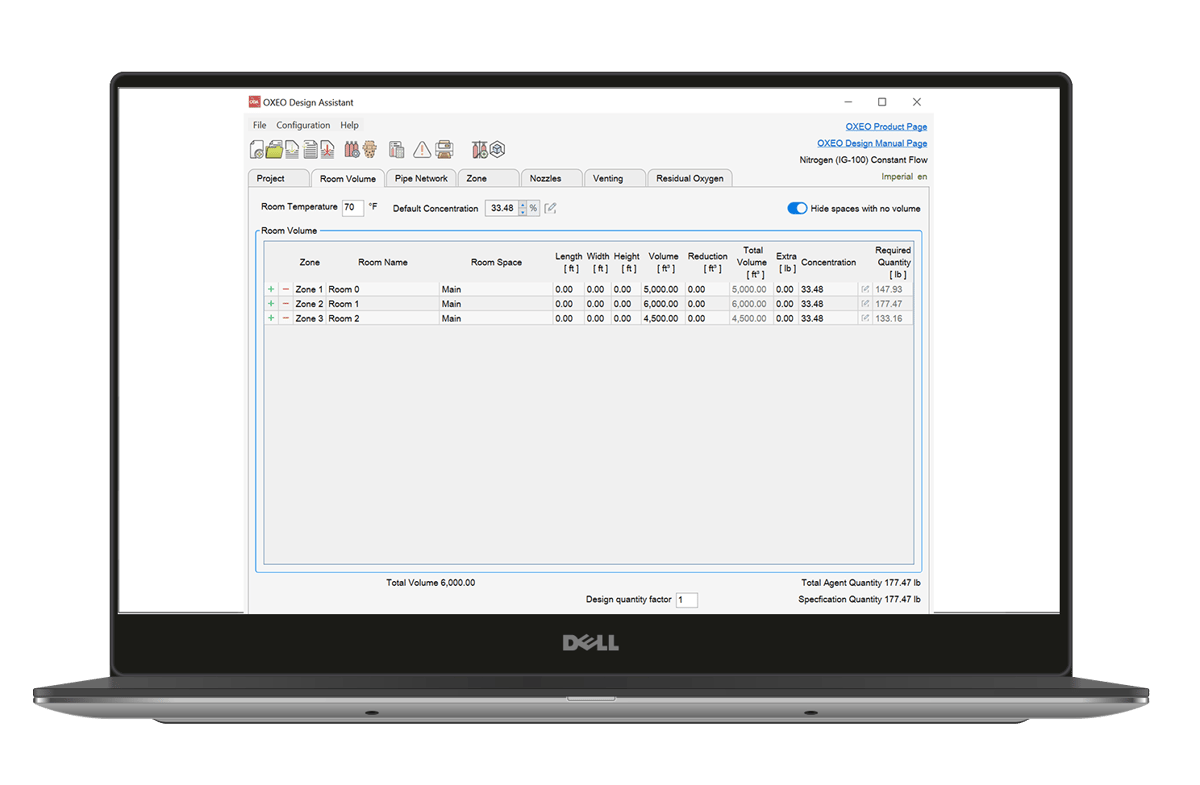Viewport: 1200px width, 785px height.
Task: Click the brown nozzle toolbar icon
Action: [x=369, y=150]
